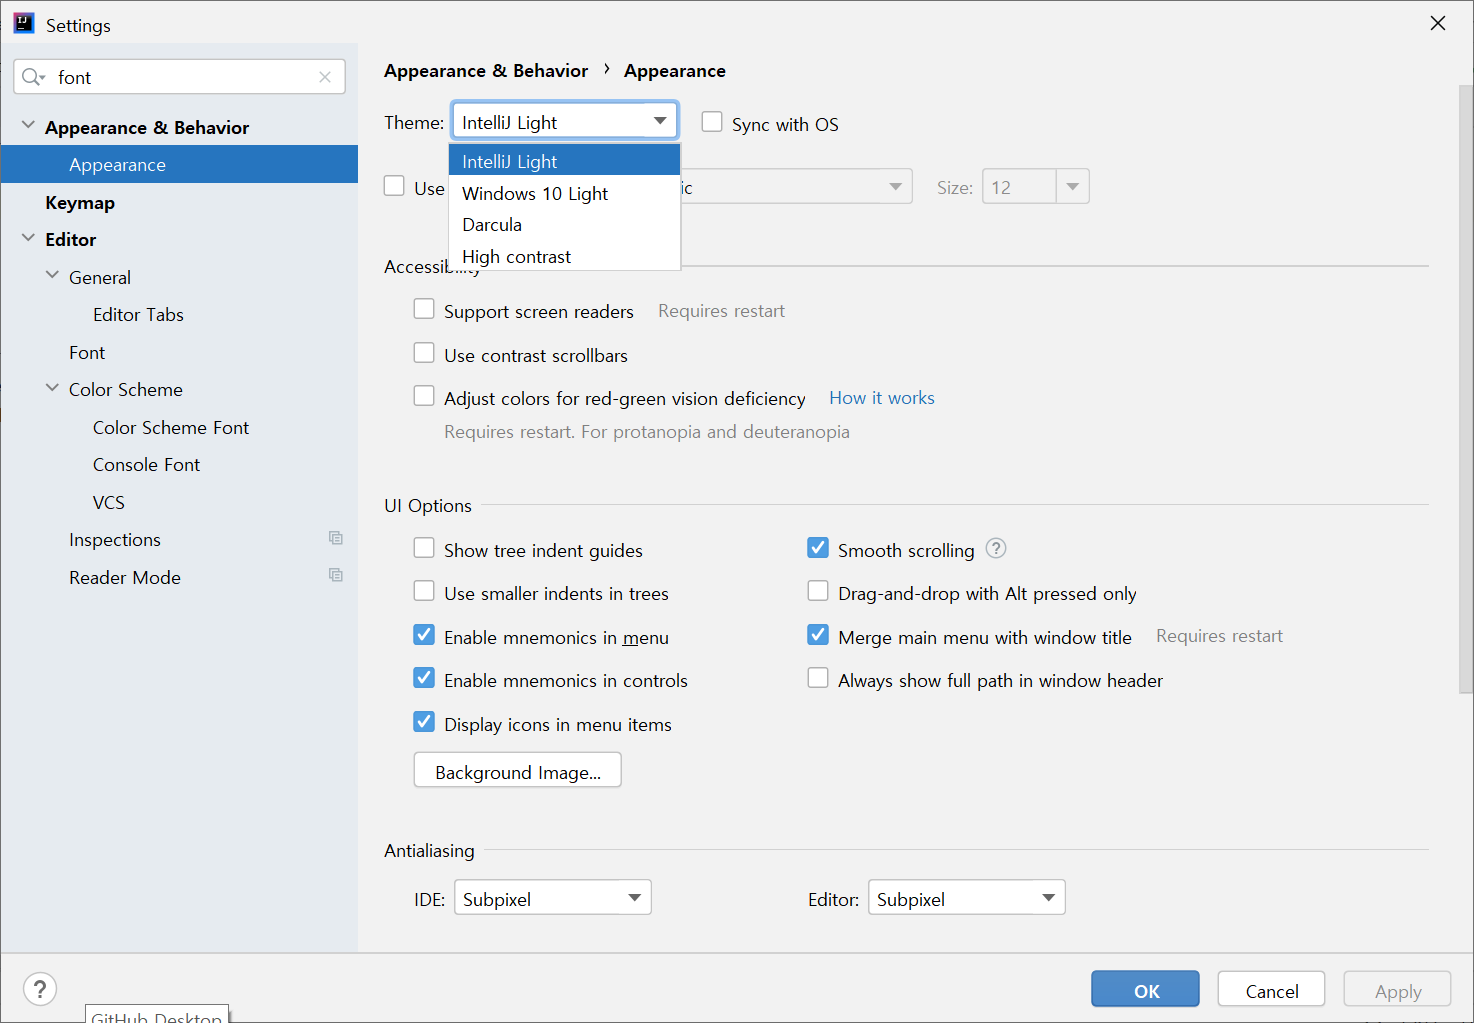Cancel the Settings dialog
The width and height of the screenshot is (1474, 1023).
[x=1271, y=989]
